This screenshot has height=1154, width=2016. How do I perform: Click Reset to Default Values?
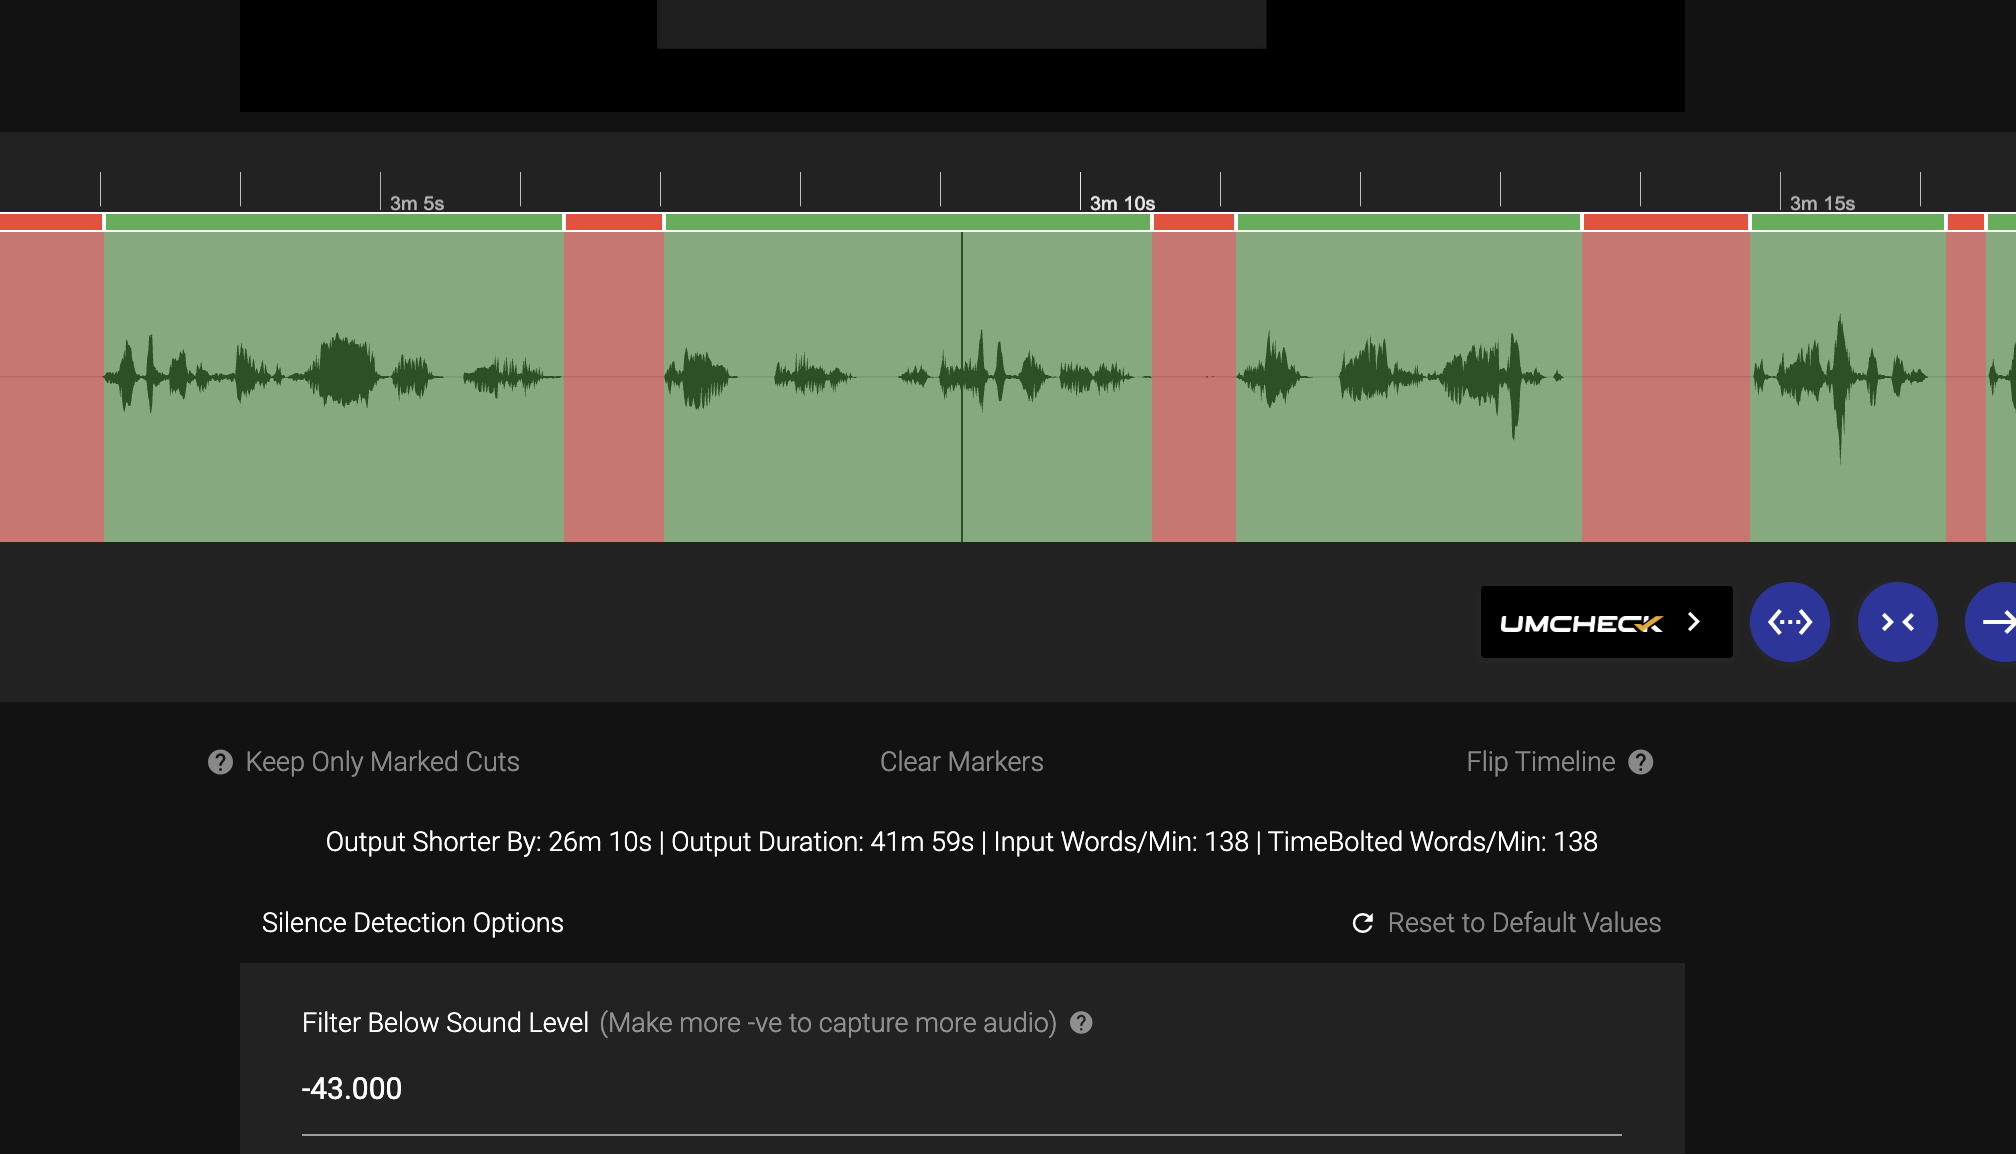pyautogui.click(x=1524, y=923)
